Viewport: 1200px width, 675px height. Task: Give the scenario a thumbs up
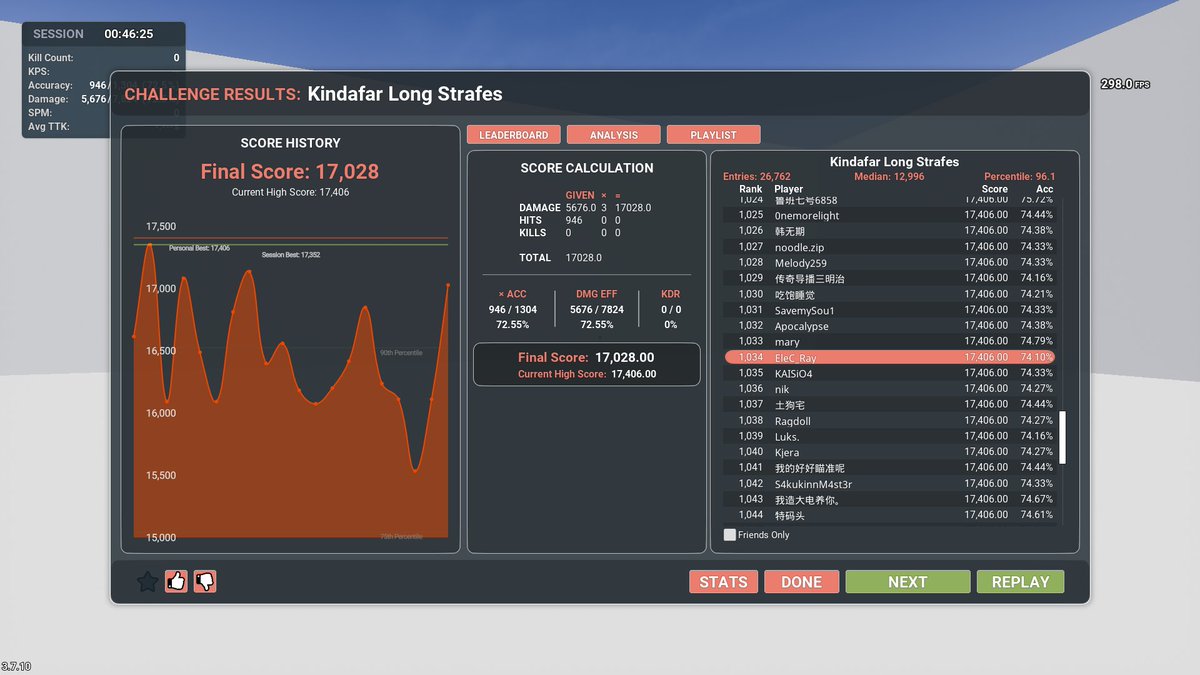(x=177, y=580)
